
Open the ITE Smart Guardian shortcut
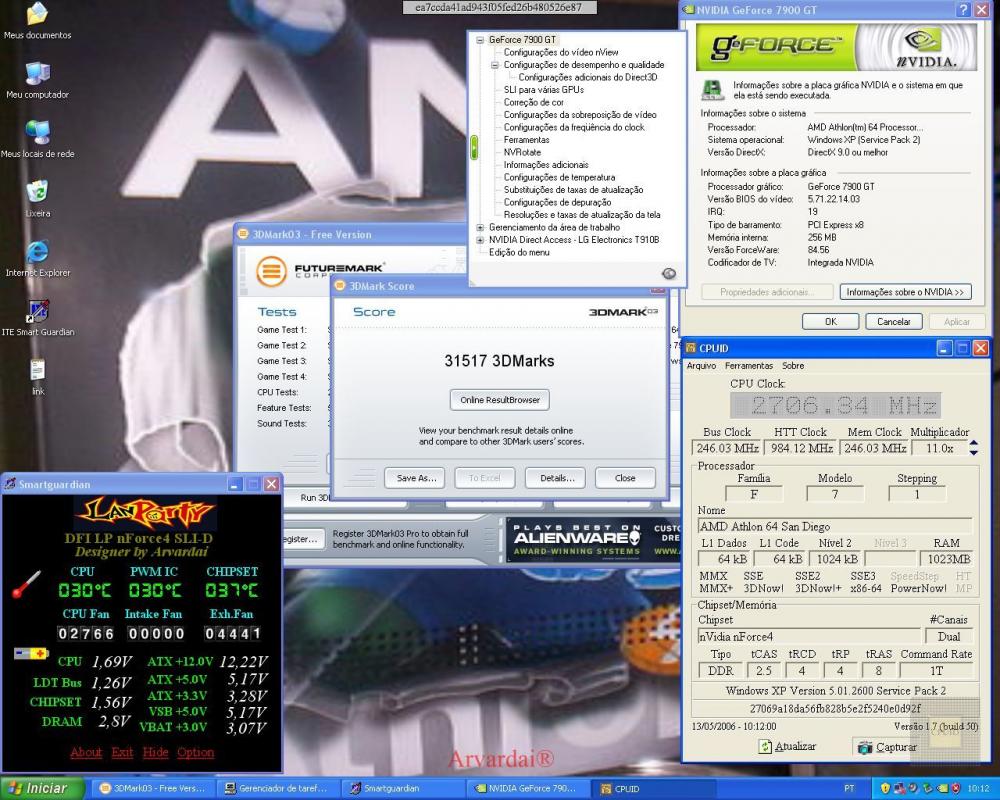point(37,311)
